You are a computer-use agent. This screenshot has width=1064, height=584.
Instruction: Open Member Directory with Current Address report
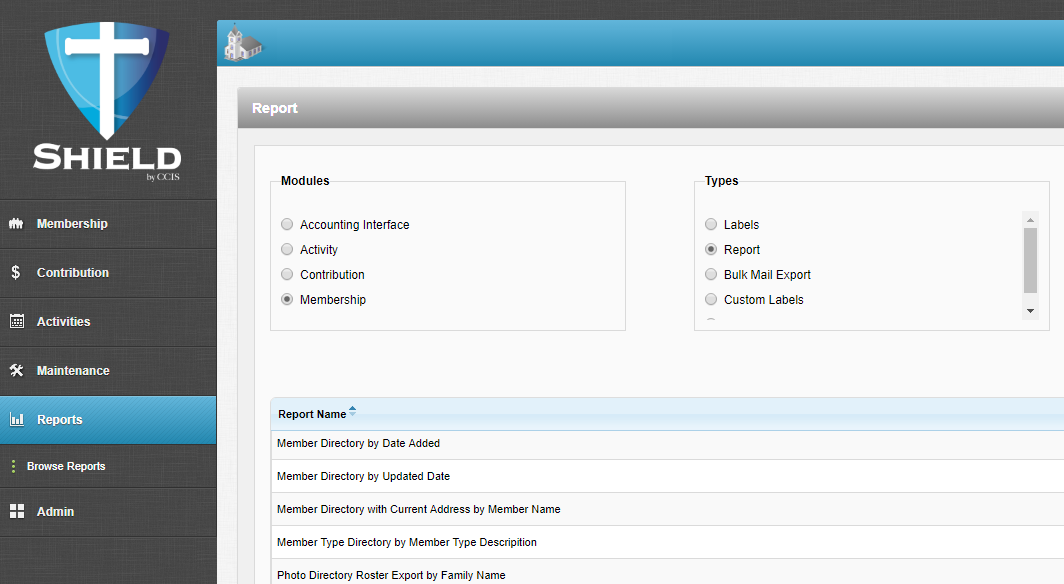coord(419,509)
